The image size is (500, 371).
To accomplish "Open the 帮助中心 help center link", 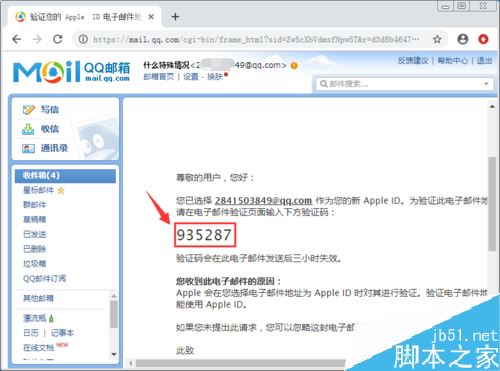I will [x=452, y=61].
